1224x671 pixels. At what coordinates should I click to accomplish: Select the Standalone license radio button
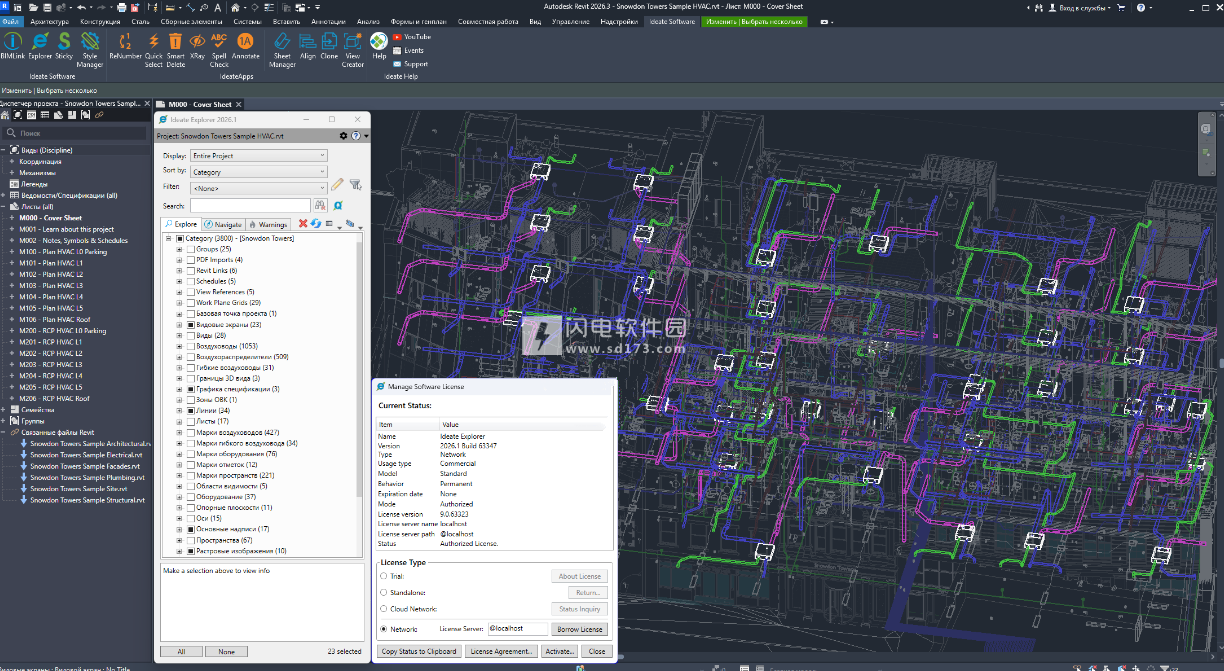tap(383, 593)
